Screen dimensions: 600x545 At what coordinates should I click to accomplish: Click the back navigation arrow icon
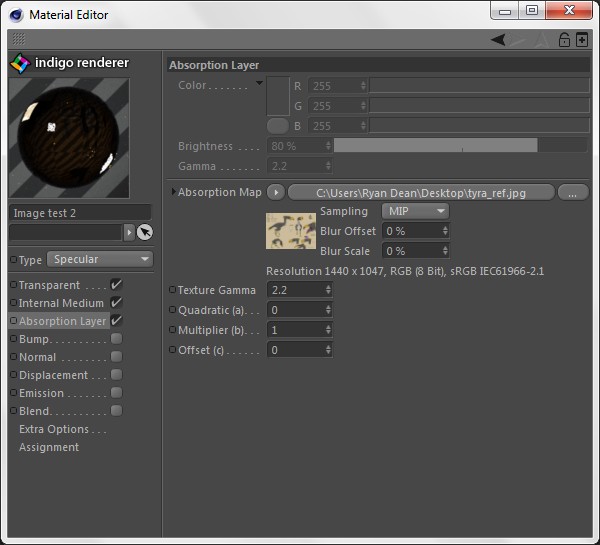coord(500,40)
